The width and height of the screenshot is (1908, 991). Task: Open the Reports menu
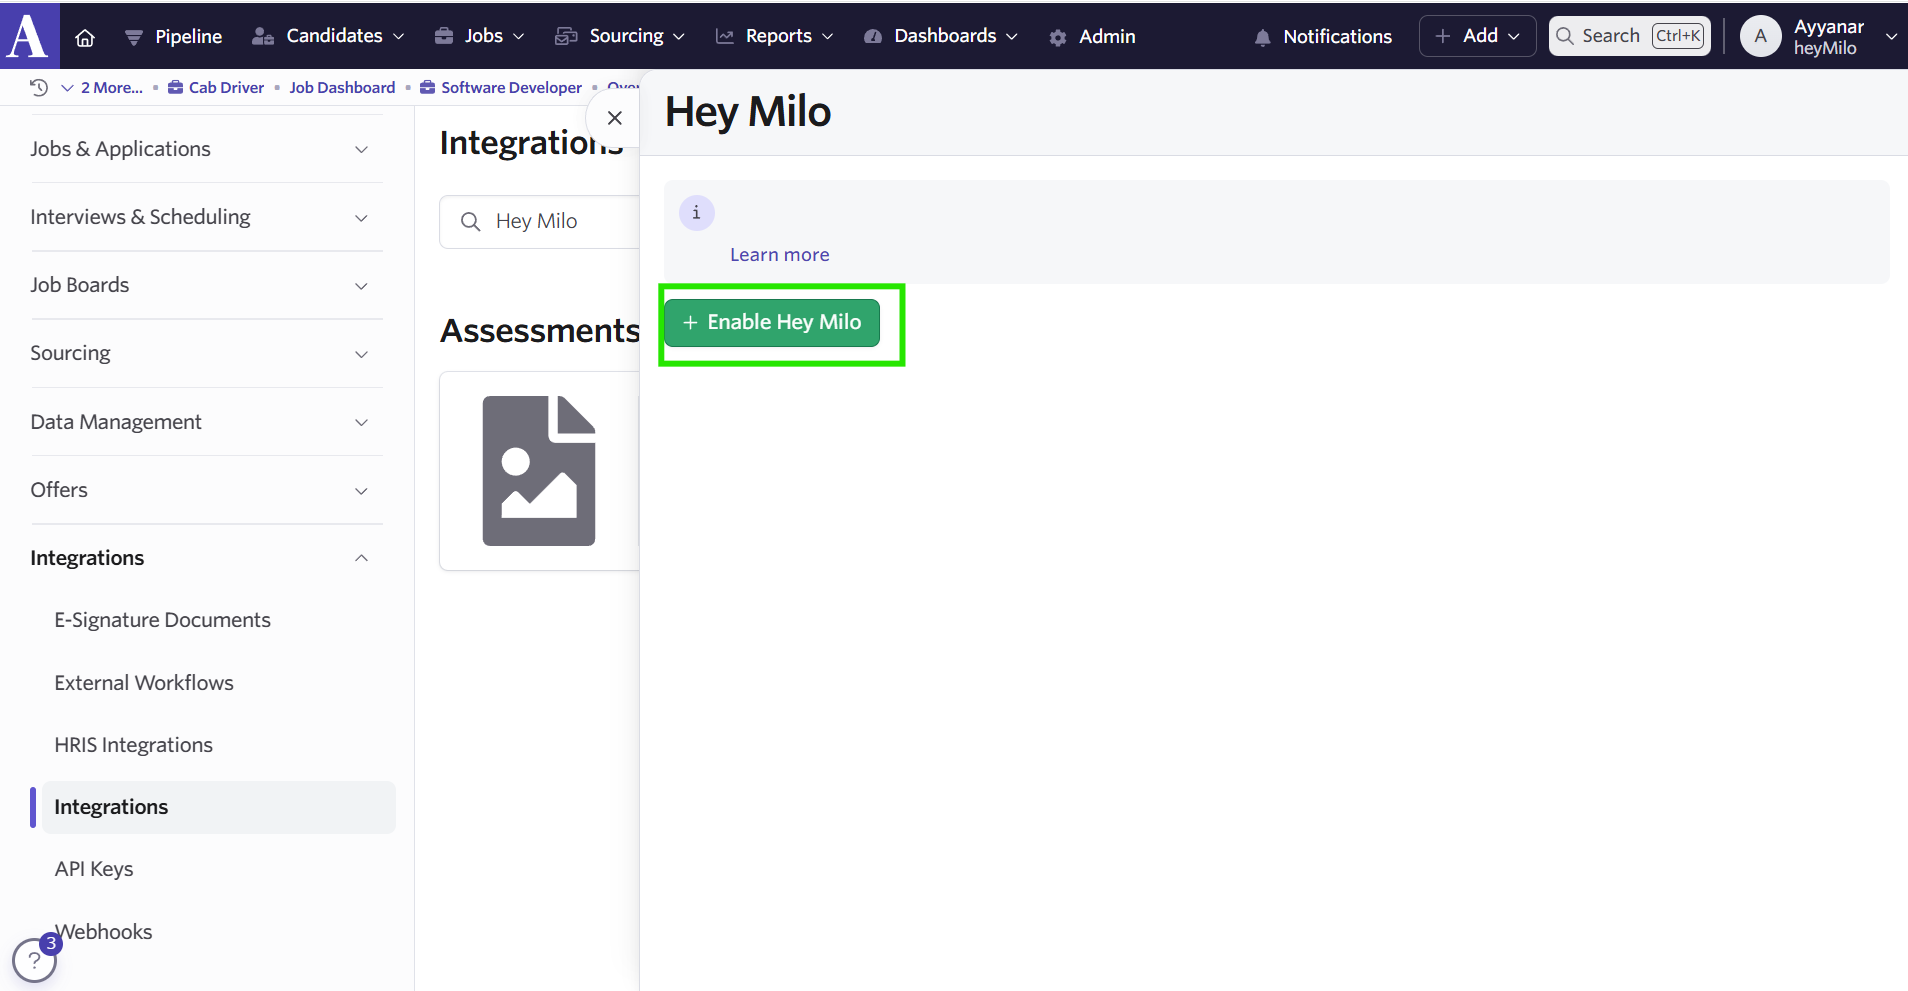click(775, 37)
